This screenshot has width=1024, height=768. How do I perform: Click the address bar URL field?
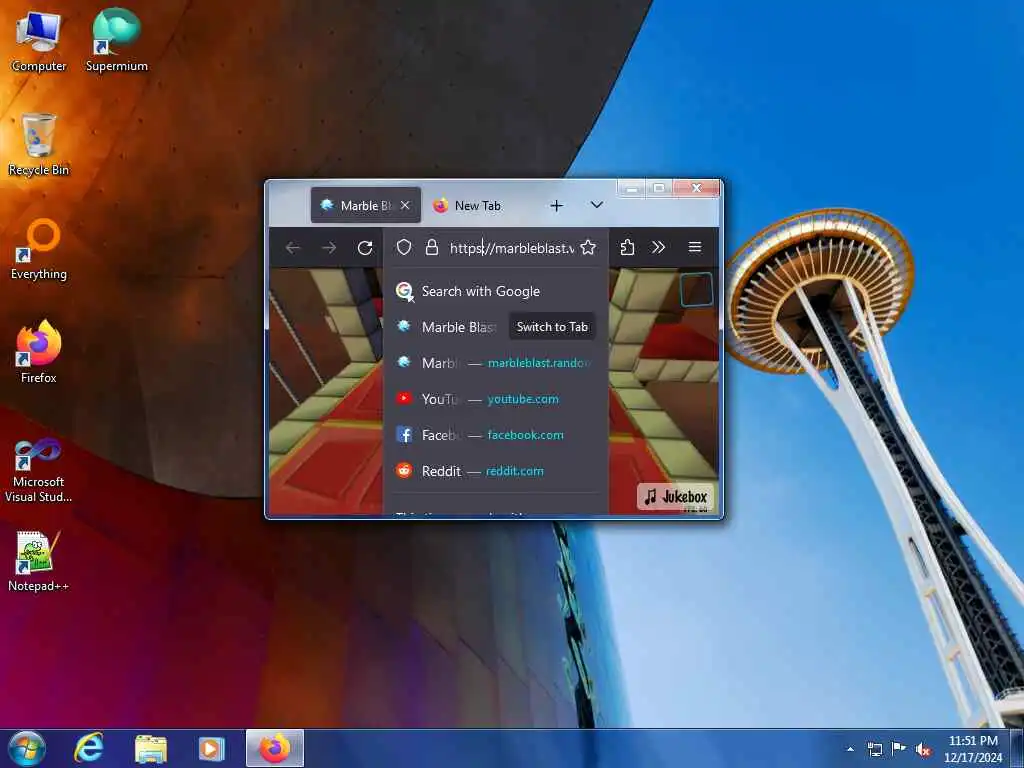[511, 248]
